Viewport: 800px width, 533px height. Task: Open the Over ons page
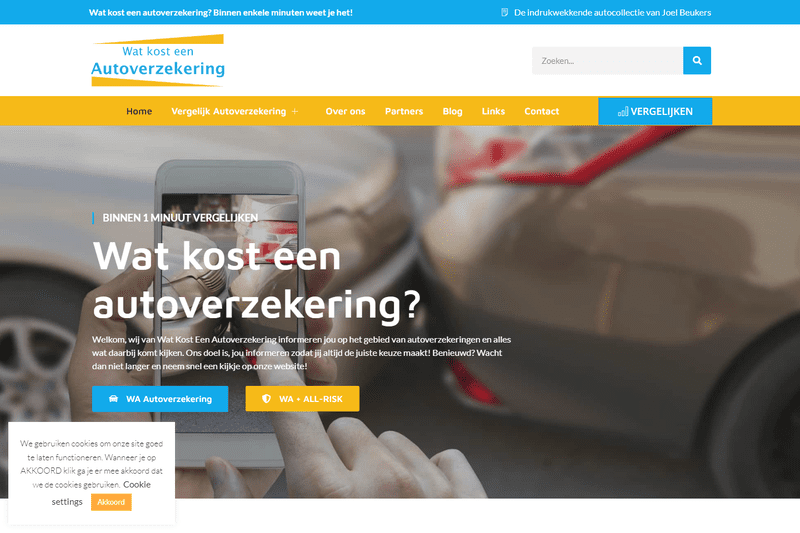tap(345, 111)
